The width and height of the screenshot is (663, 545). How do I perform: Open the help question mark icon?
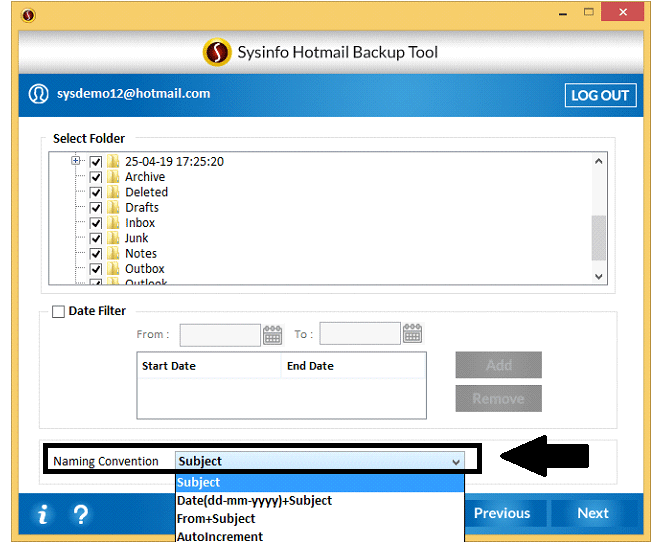(80, 514)
